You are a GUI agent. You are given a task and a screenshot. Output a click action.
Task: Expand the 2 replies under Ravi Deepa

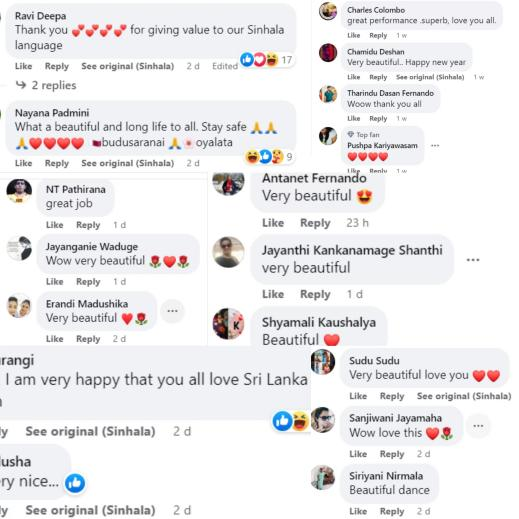coord(46,85)
